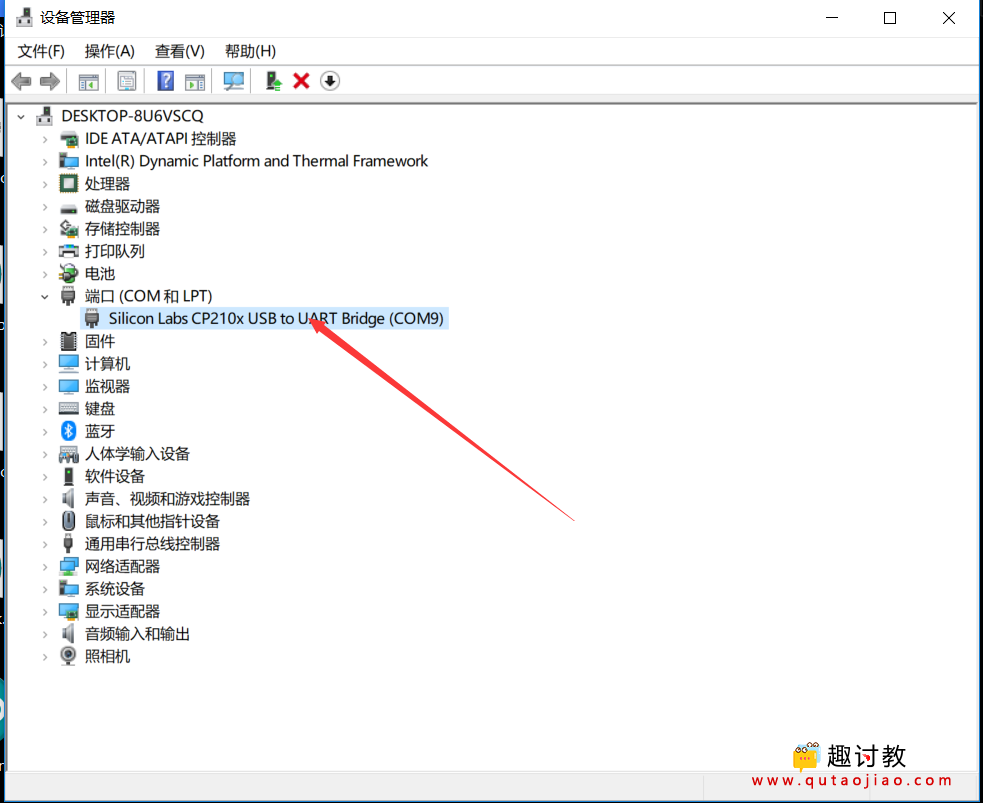Viewport: 983px width, 803px height.
Task: Click the display adapters icon
Action: (68, 611)
